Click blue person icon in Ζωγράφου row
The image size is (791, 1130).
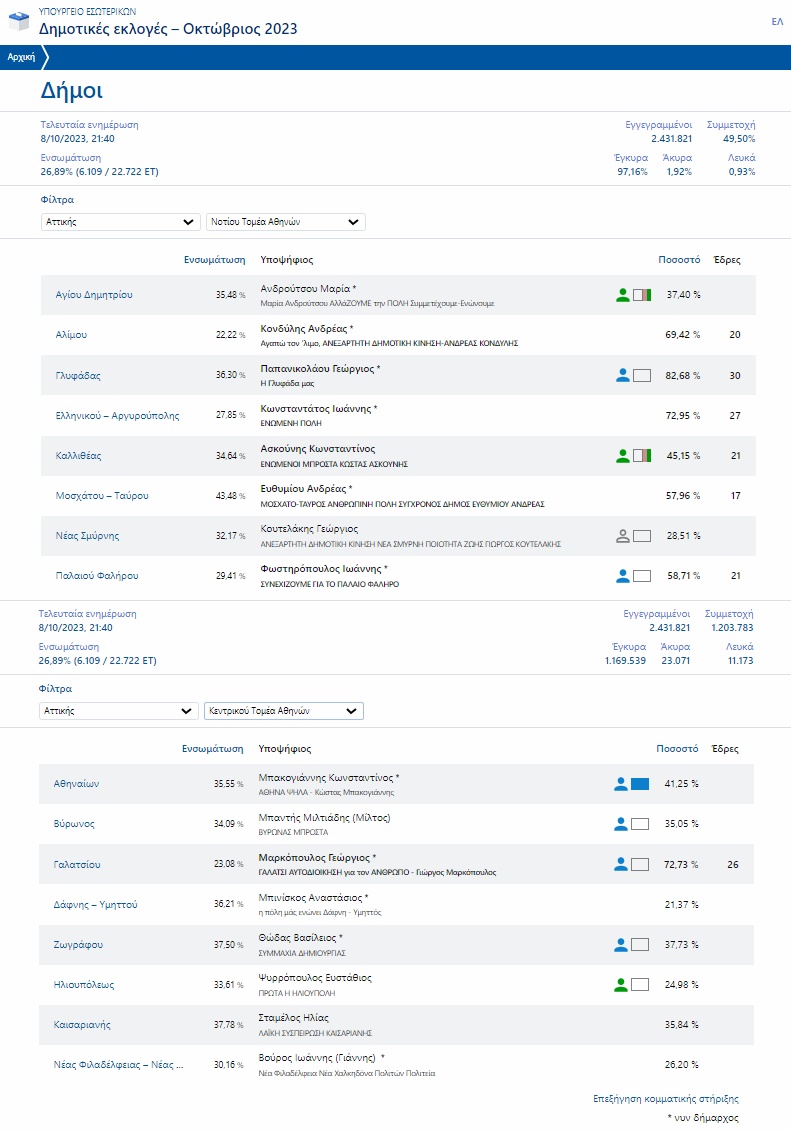(620, 944)
